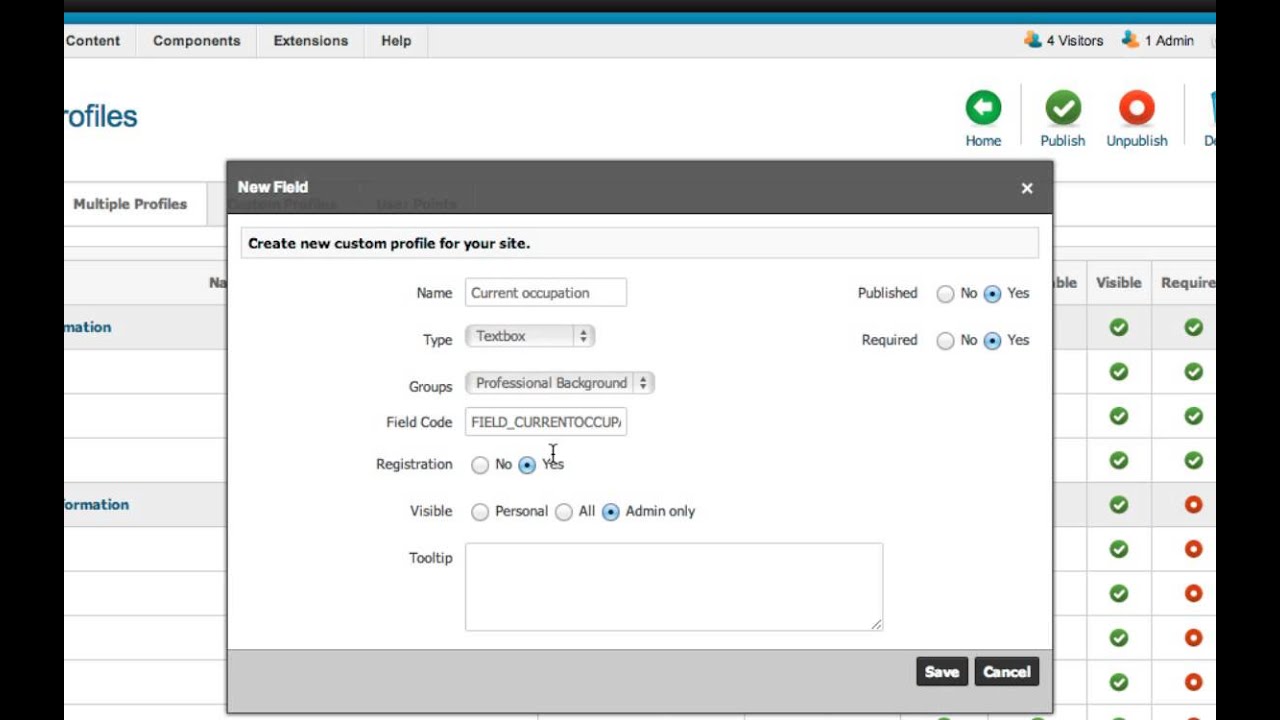The height and width of the screenshot is (720, 1280).
Task: Toggle first green Visible checkmark in table
Action: click(1119, 327)
